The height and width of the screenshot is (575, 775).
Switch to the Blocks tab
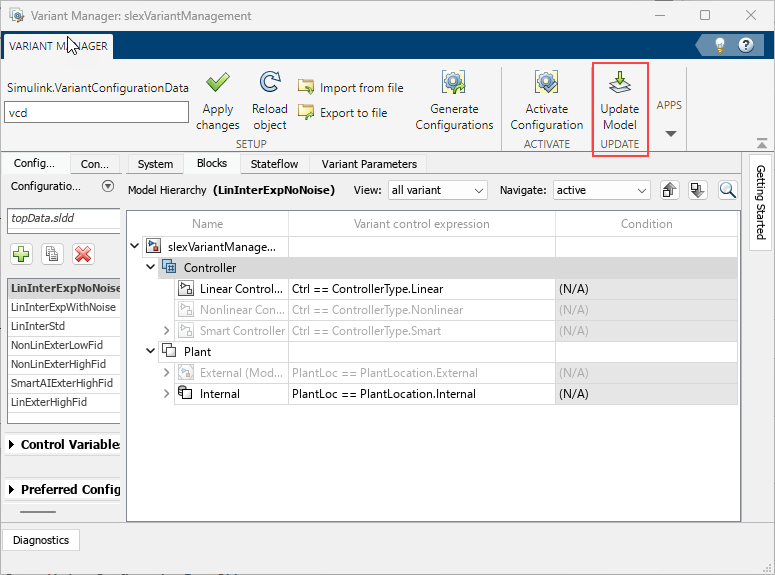click(x=212, y=164)
